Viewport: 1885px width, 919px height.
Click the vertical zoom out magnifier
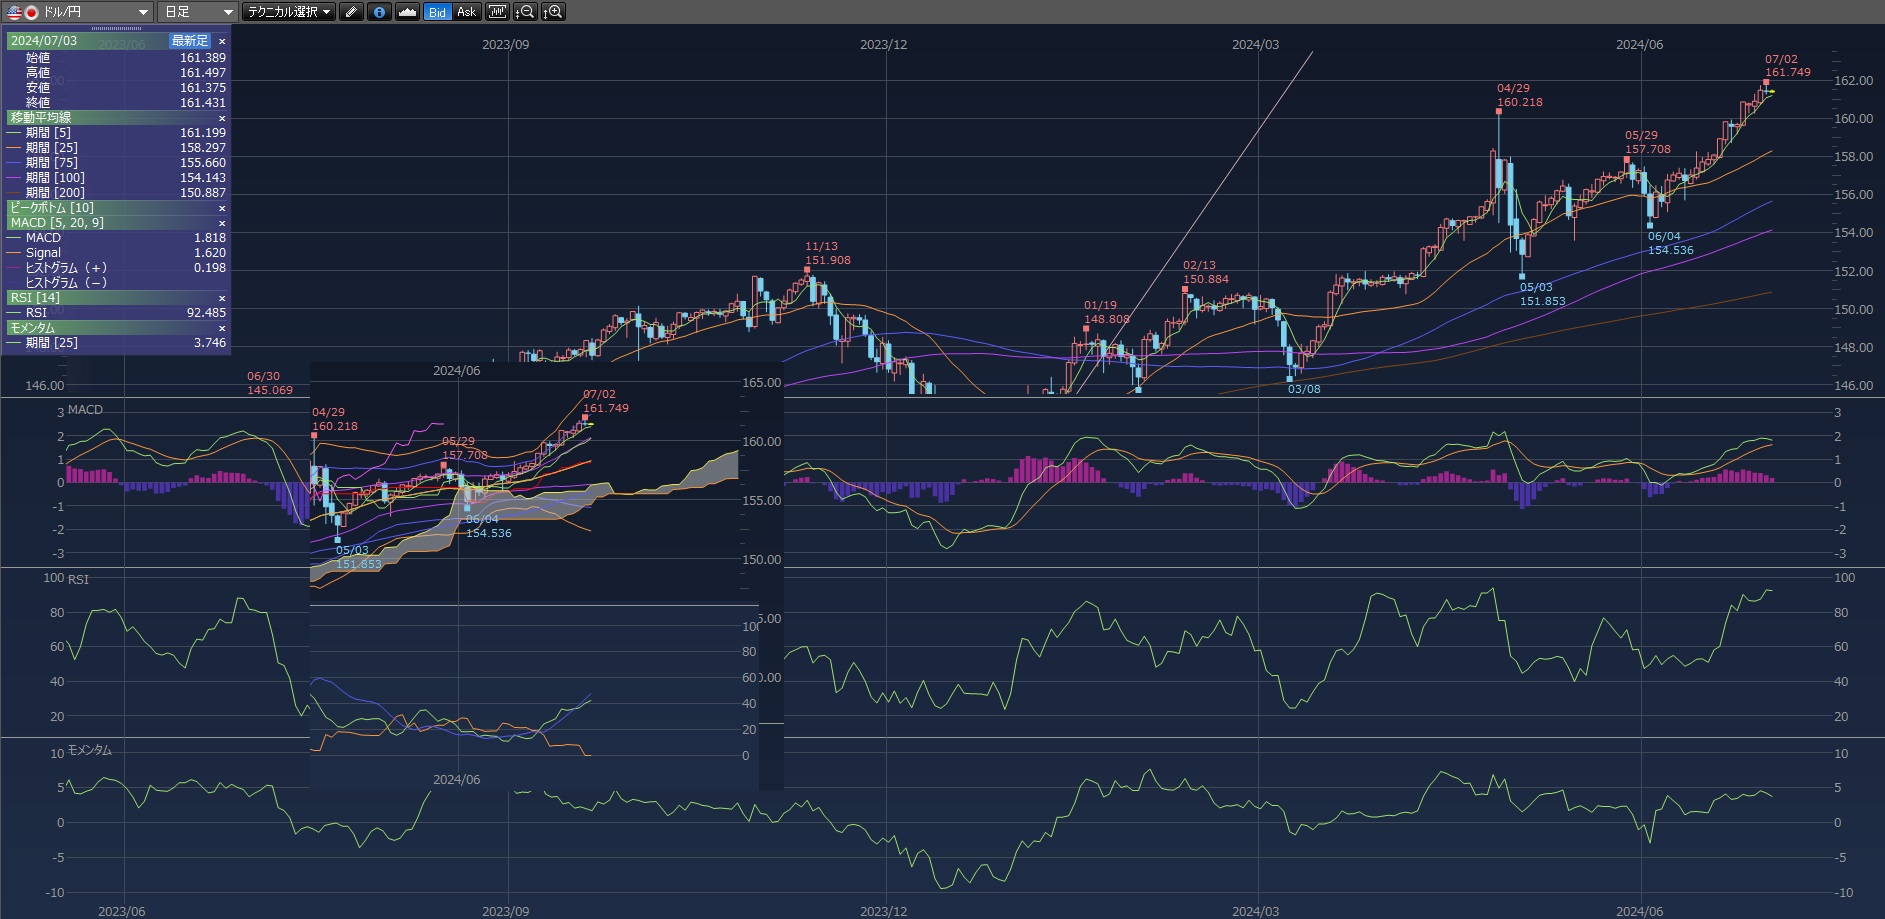point(524,12)
